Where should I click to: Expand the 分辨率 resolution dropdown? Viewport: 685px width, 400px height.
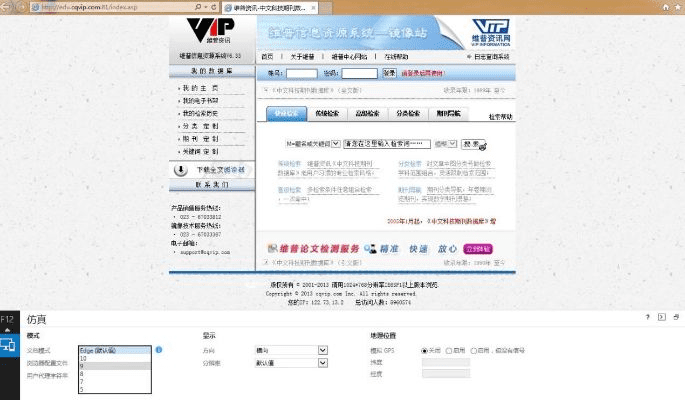[x=323, y=363]
